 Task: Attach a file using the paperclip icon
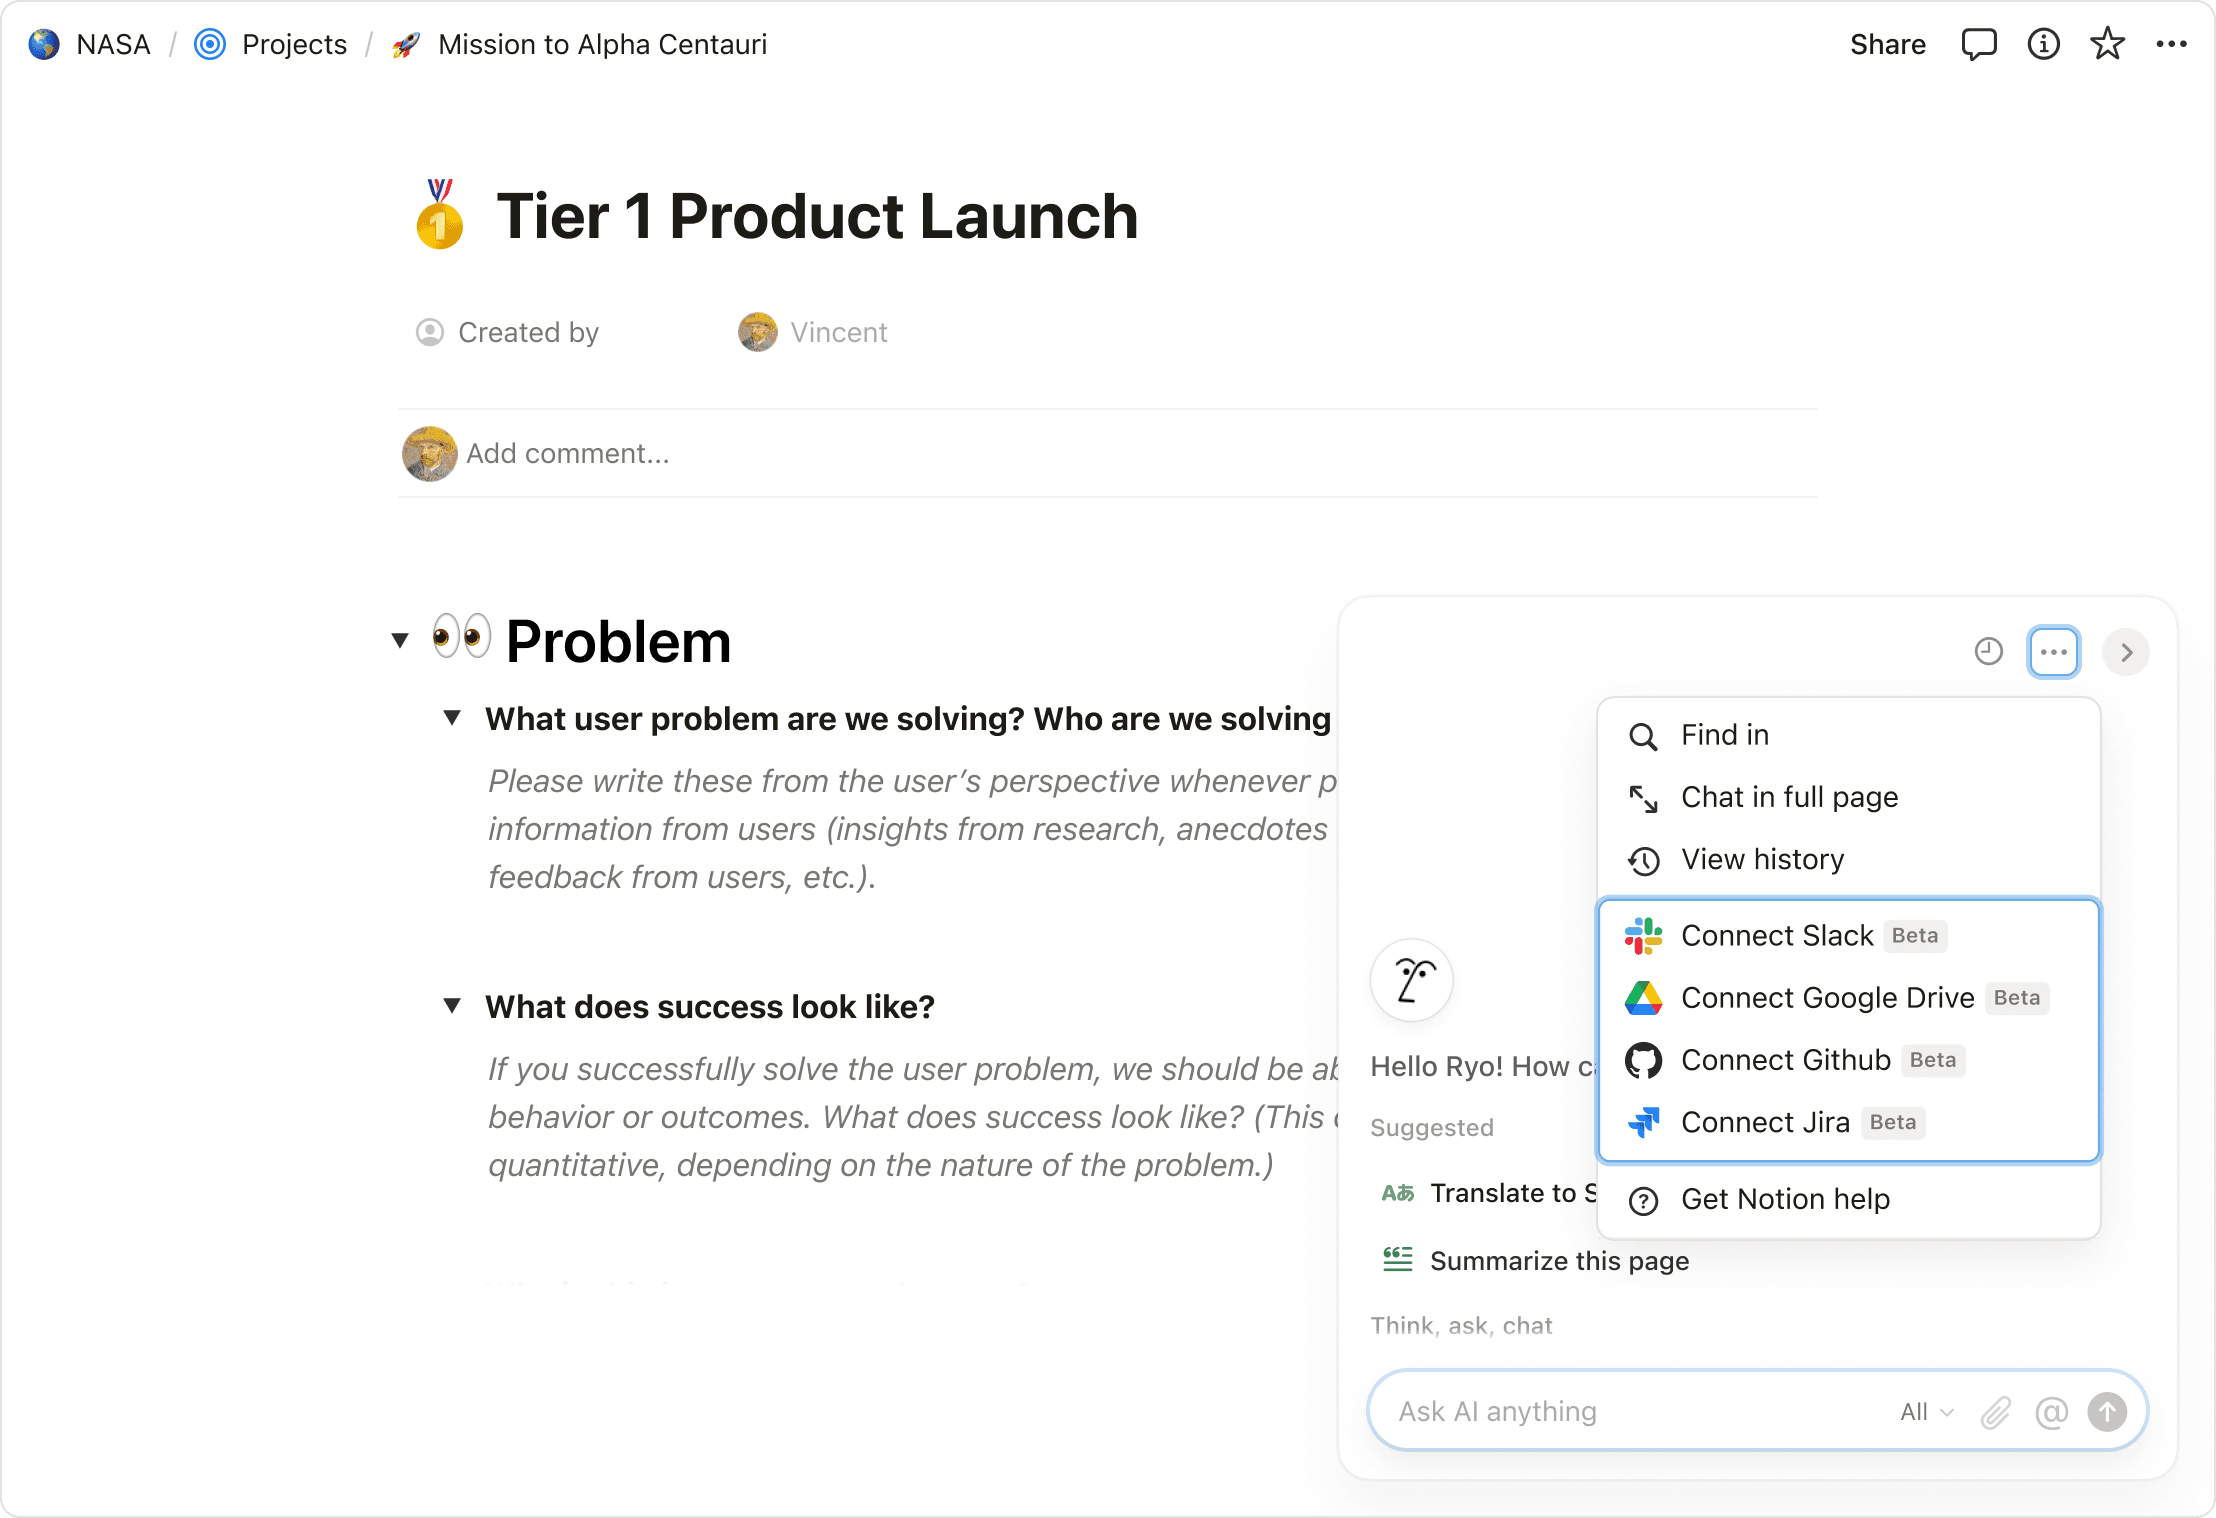click(1996, 1411)
